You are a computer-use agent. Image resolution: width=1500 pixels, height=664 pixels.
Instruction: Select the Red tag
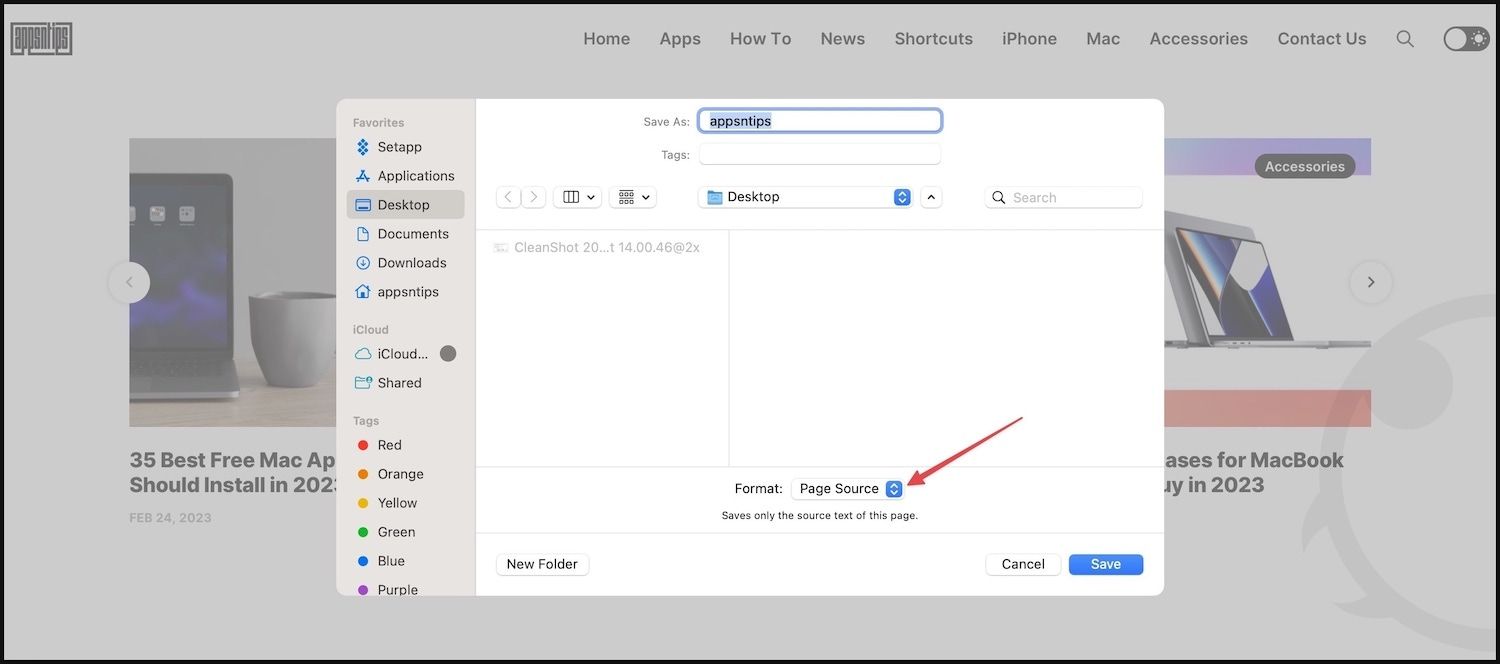389,445
